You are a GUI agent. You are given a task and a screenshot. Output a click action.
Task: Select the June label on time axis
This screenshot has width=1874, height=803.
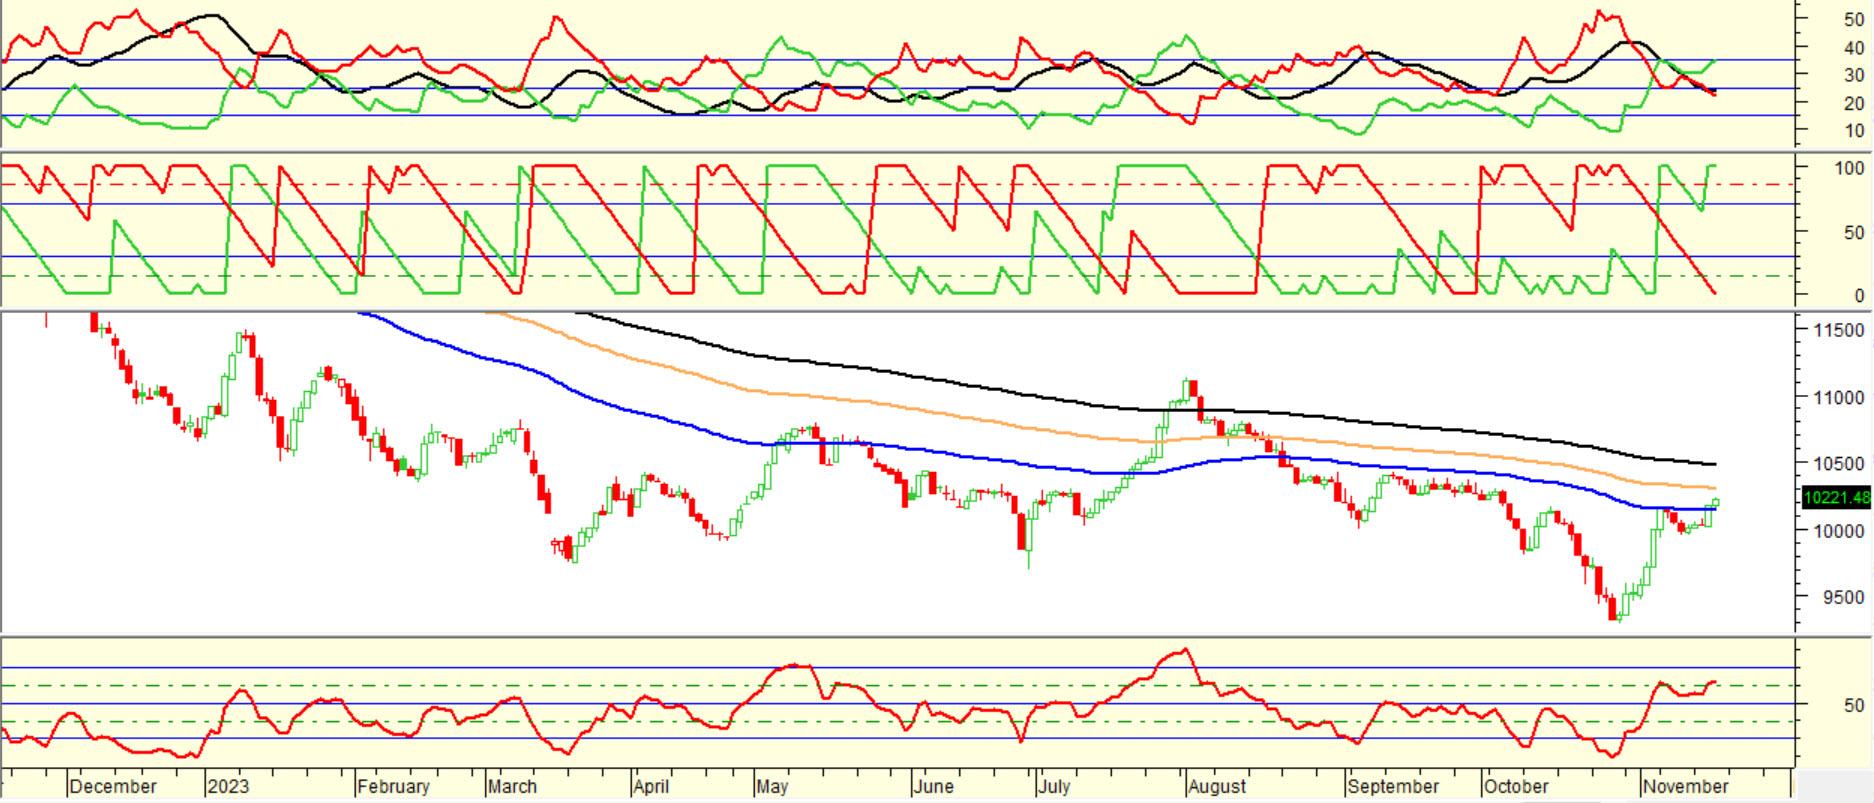pos(933,786)
